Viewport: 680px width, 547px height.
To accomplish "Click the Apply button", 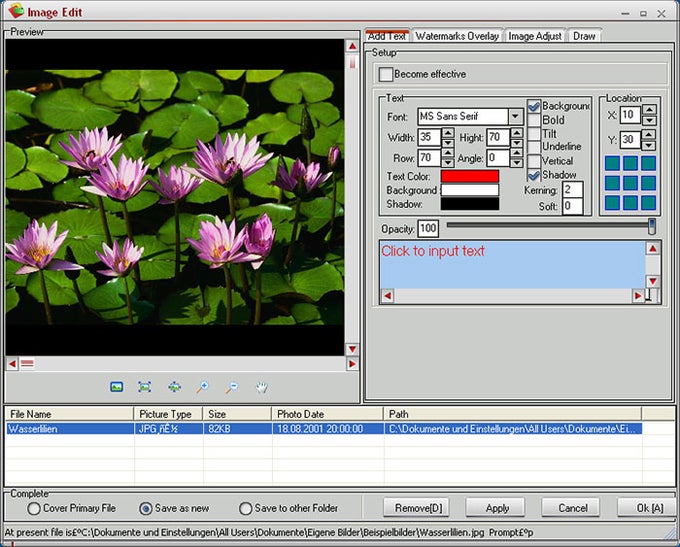I will pos(496,508).
